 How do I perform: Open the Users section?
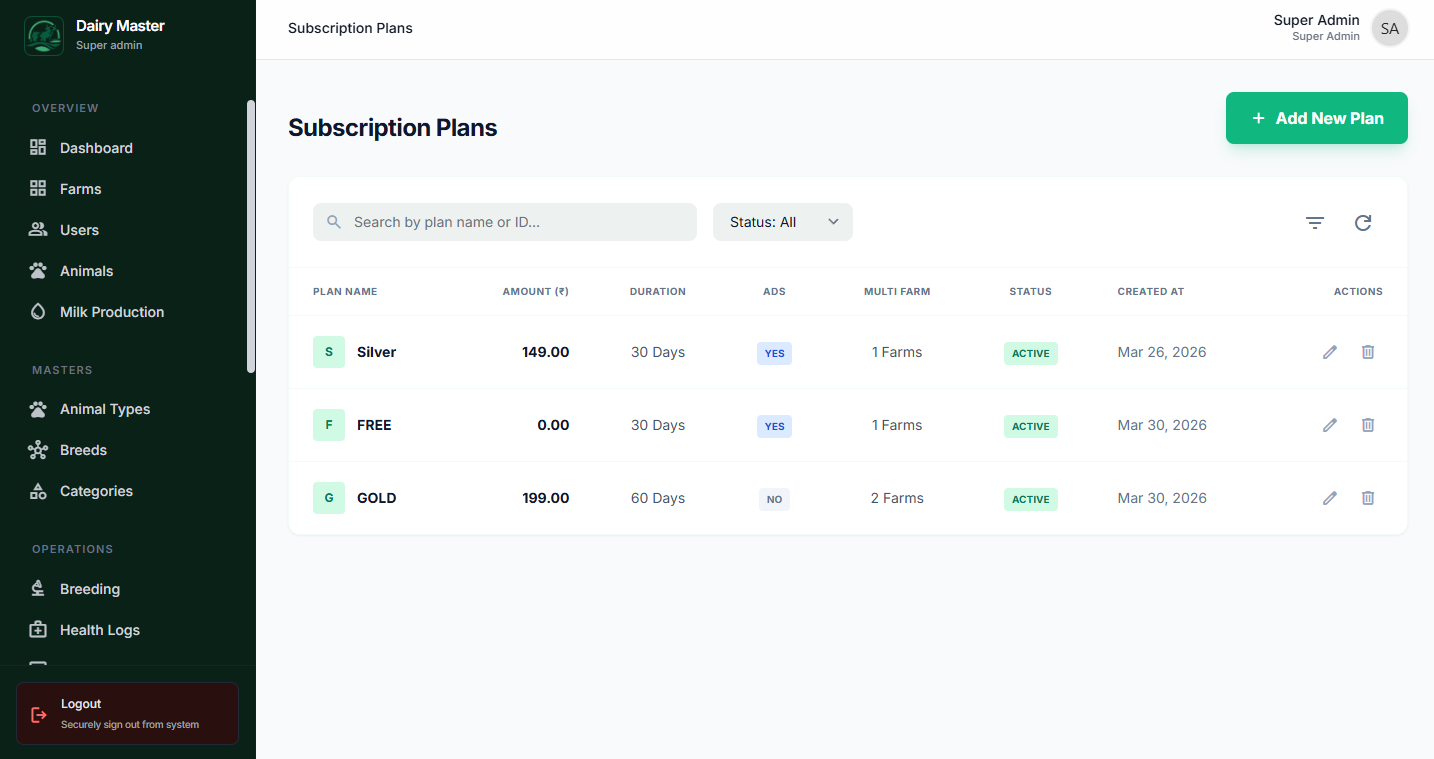tap(80, 229)
